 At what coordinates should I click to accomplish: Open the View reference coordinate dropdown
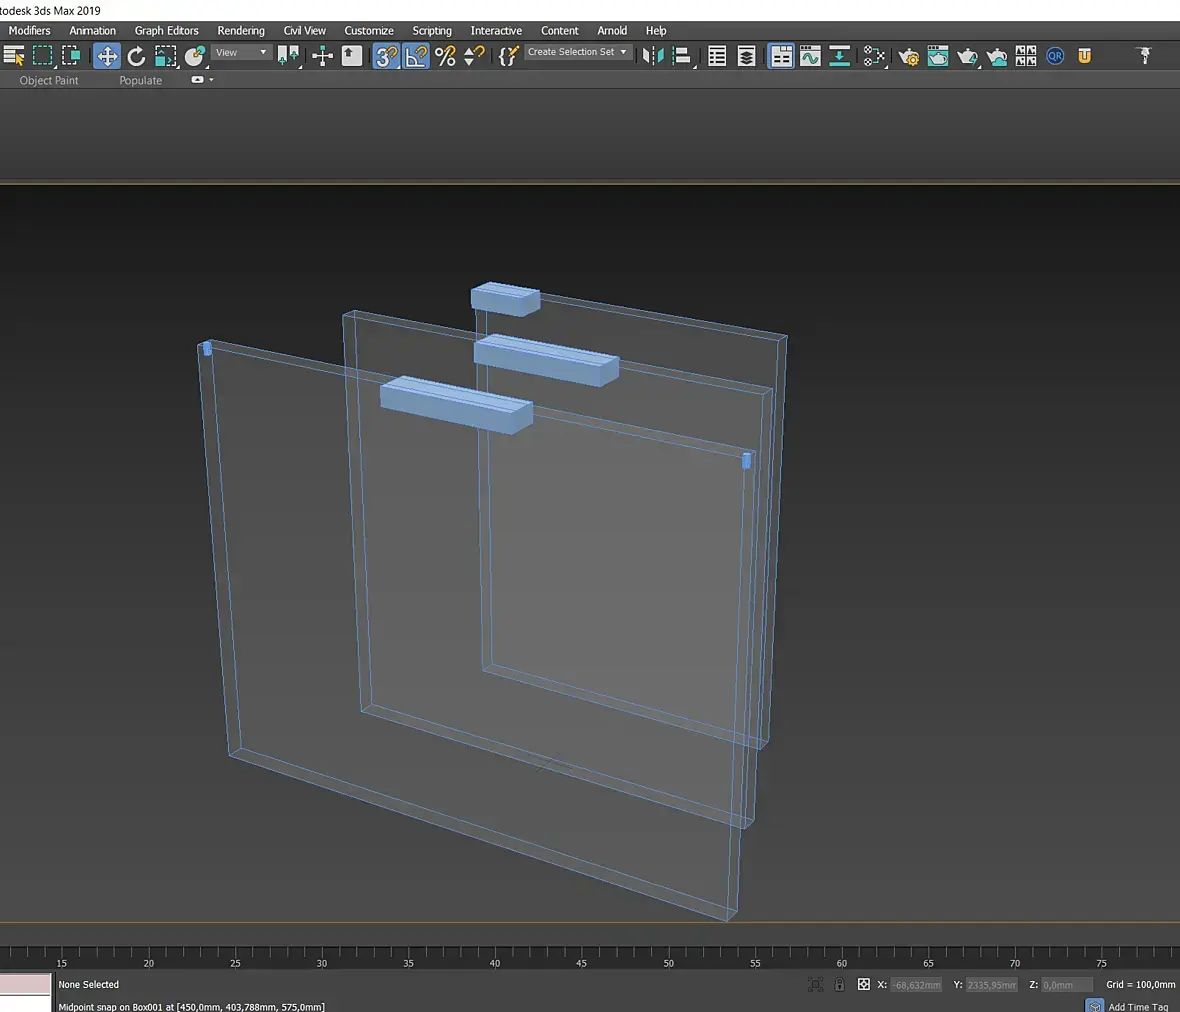tap(242, 53)
